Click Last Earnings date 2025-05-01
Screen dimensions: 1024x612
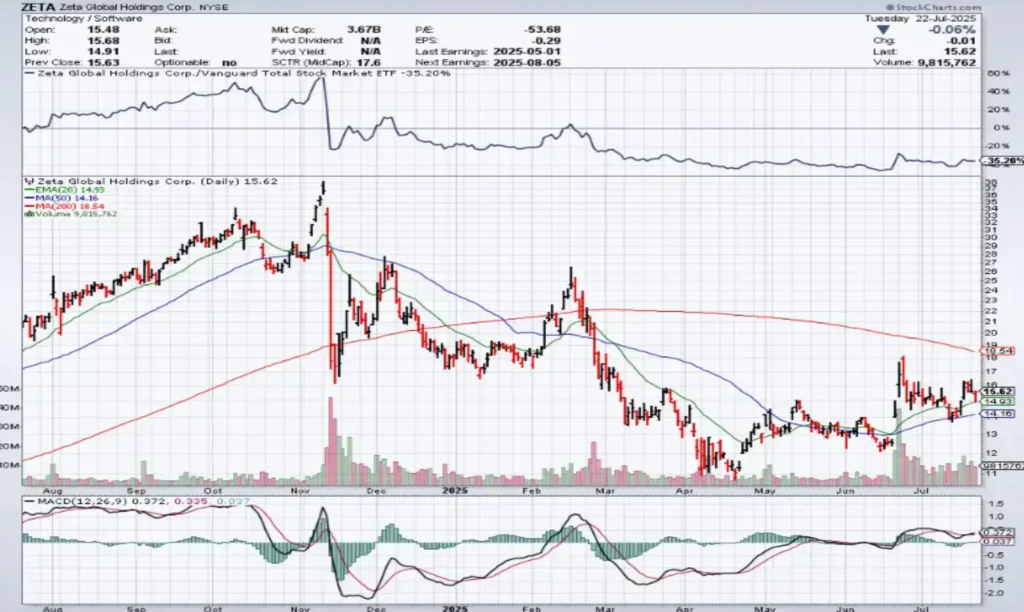click(x=526, y=52)
